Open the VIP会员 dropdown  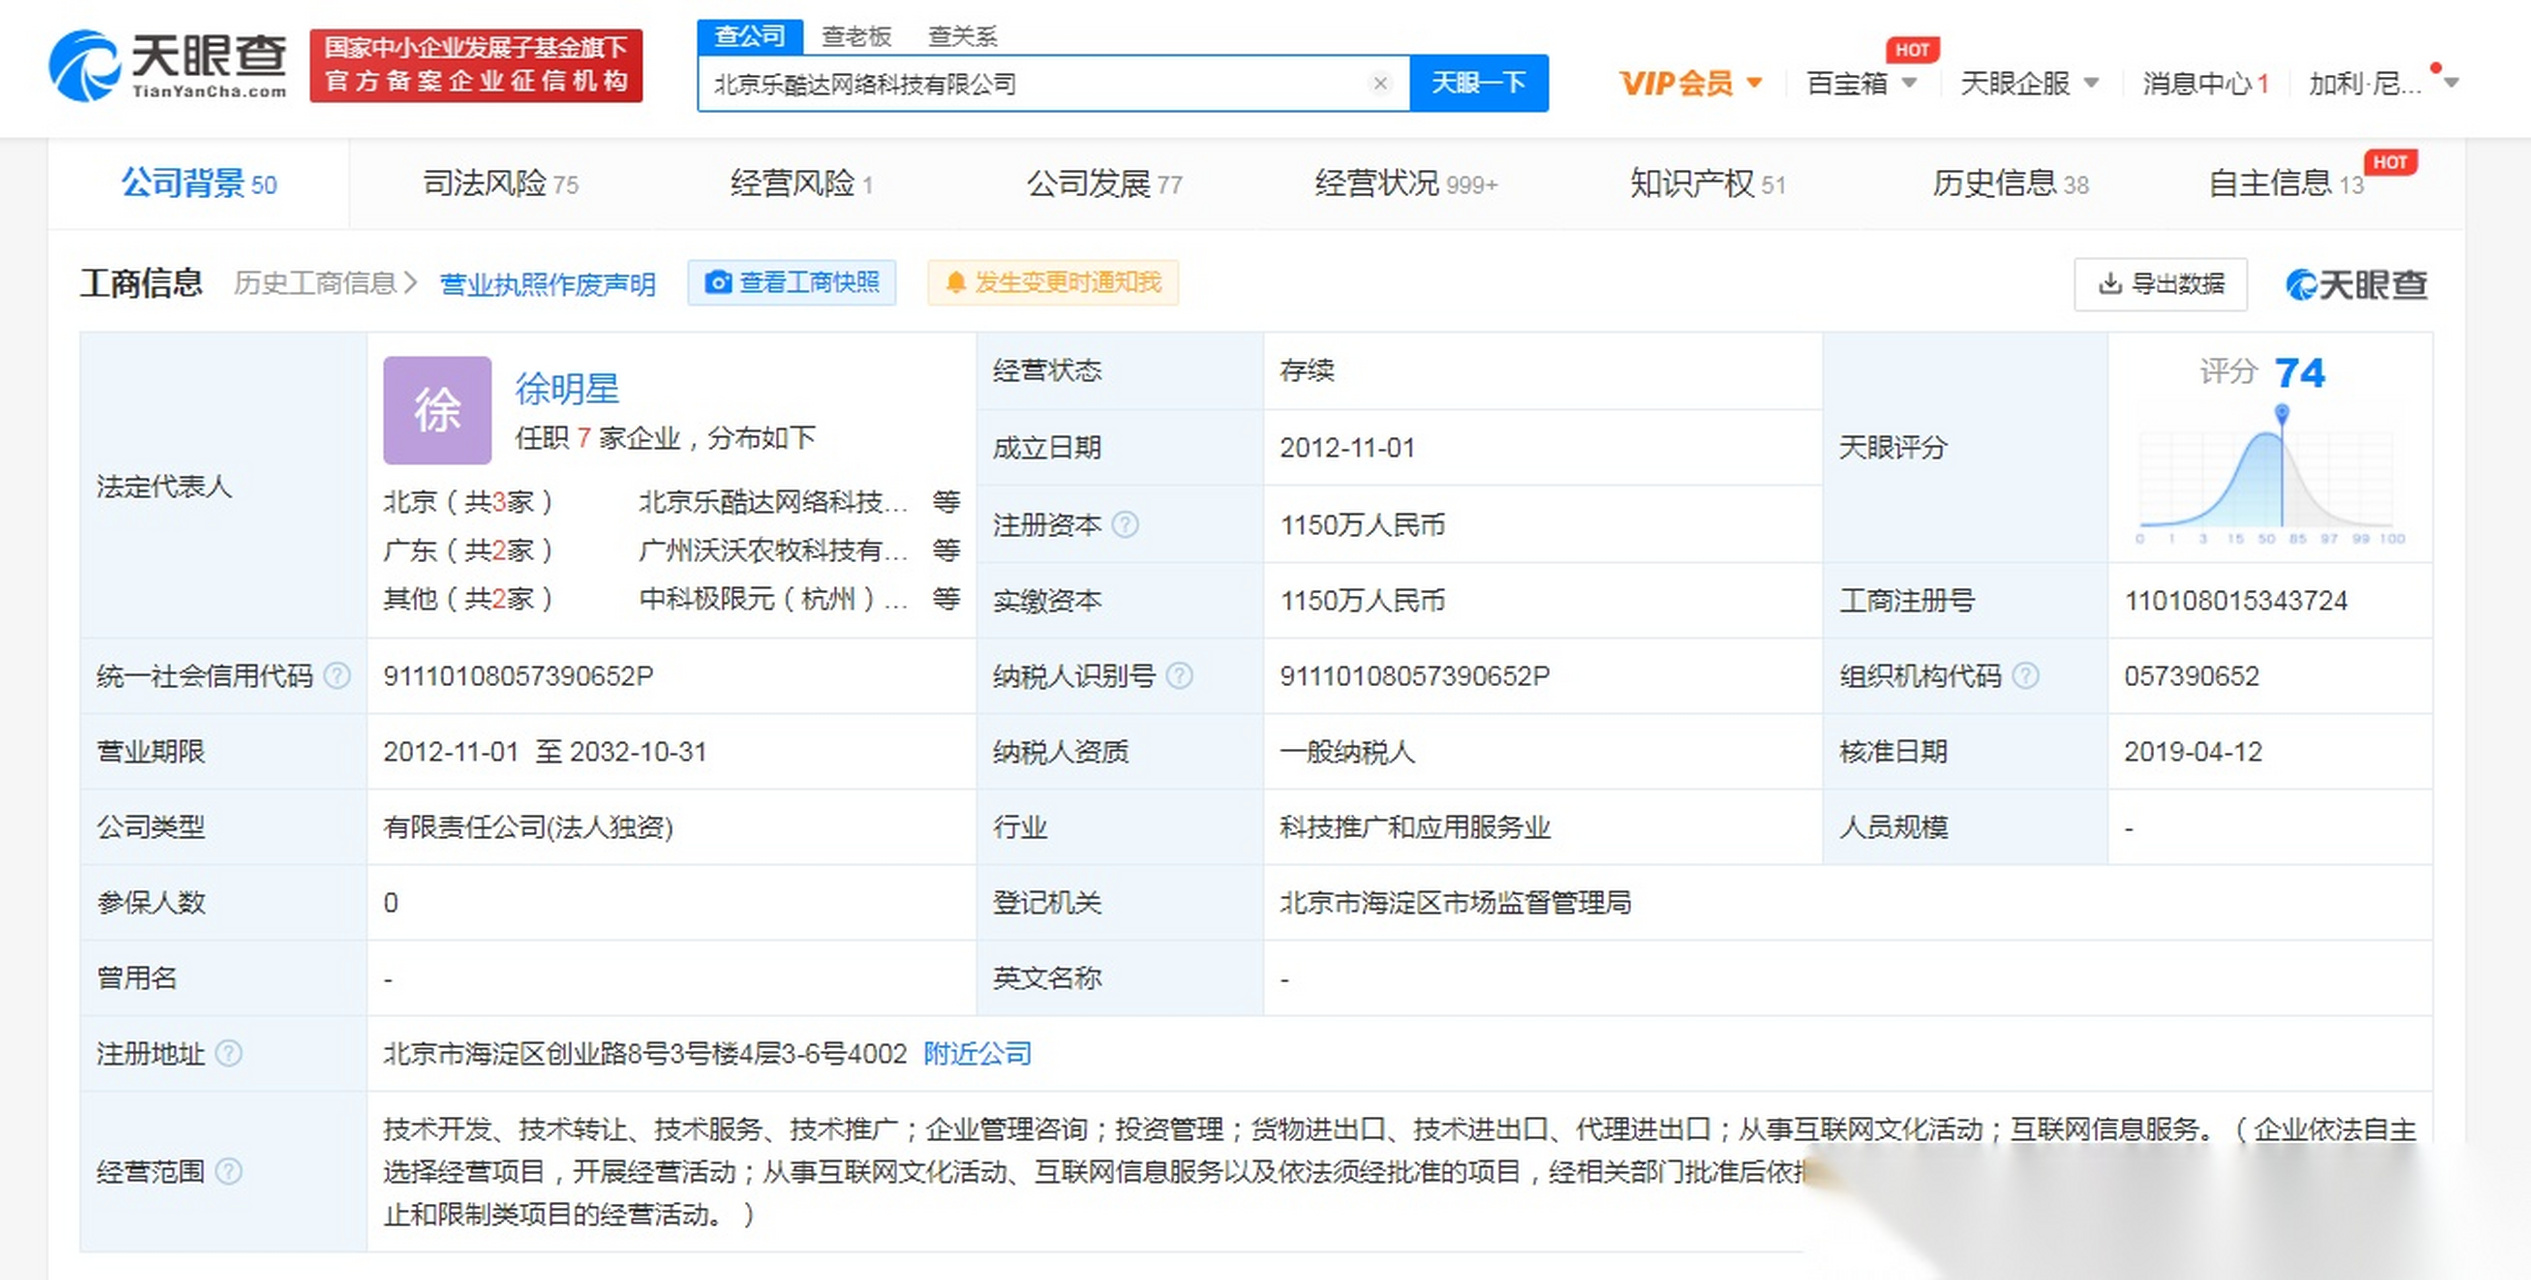[1690, 83]
